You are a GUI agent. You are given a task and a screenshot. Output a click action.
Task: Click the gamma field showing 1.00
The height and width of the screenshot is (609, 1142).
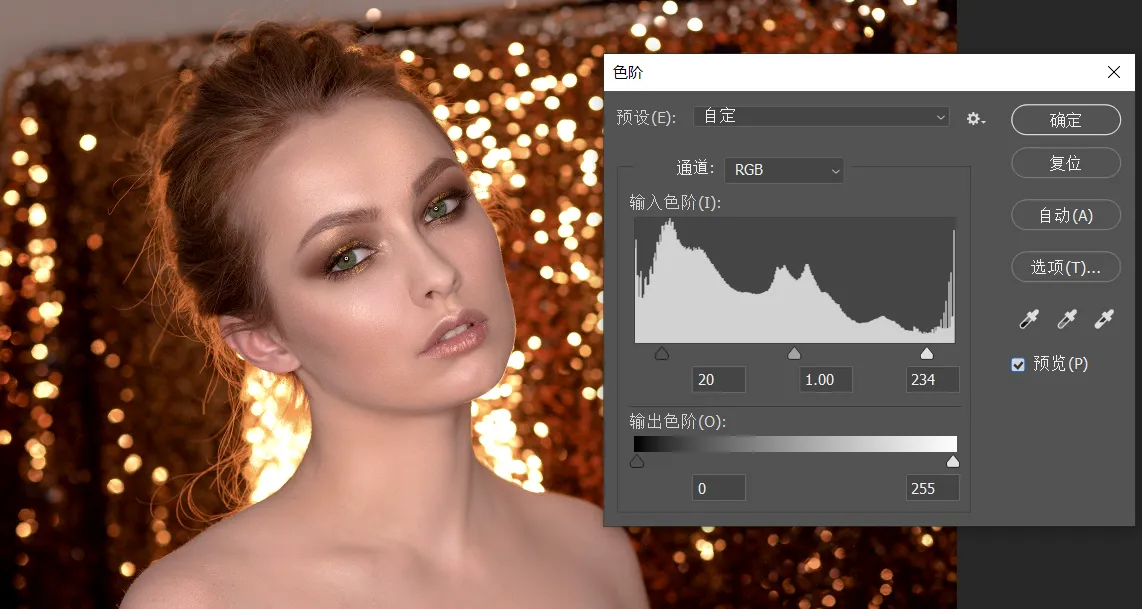click(x=825, y=380)
